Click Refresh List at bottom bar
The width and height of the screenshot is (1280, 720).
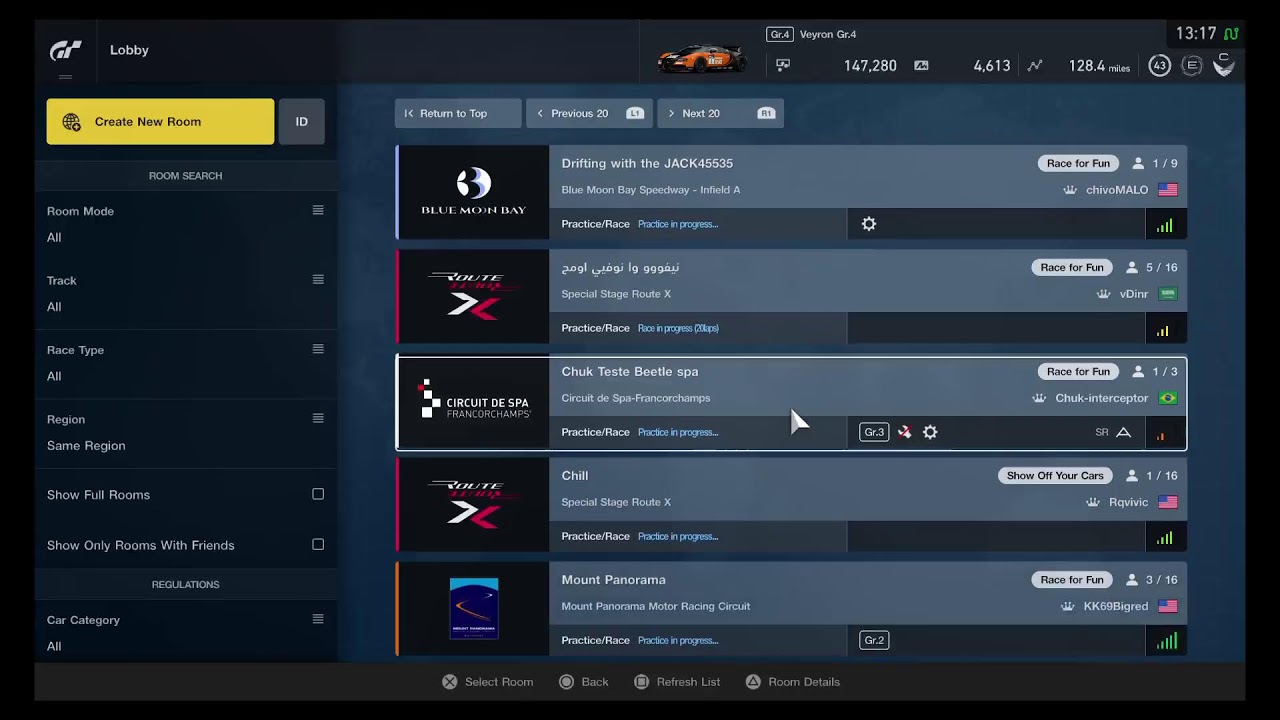[x=677, y=682]
